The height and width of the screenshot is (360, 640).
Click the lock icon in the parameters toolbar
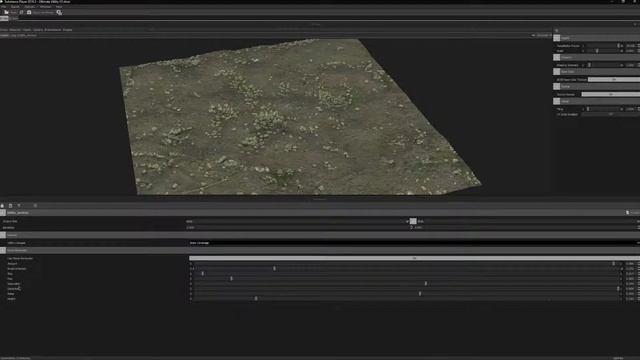tap(2, 206)
